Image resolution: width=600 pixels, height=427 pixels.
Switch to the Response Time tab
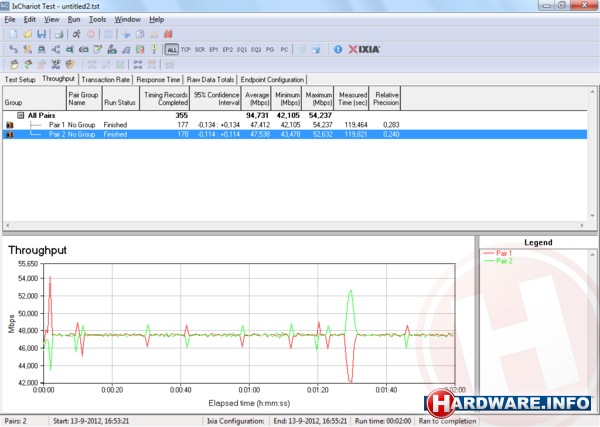[158, 80]
